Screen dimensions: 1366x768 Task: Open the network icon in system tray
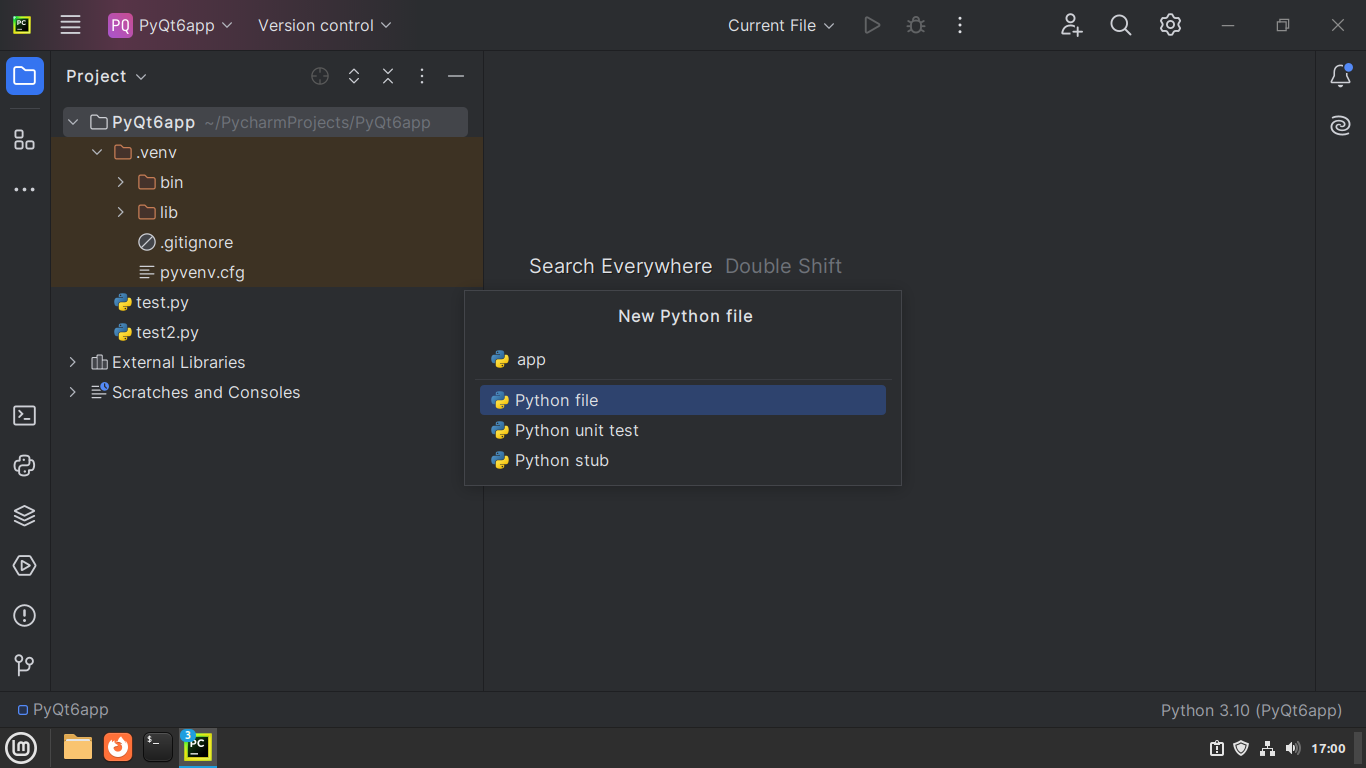(1267, 748)
